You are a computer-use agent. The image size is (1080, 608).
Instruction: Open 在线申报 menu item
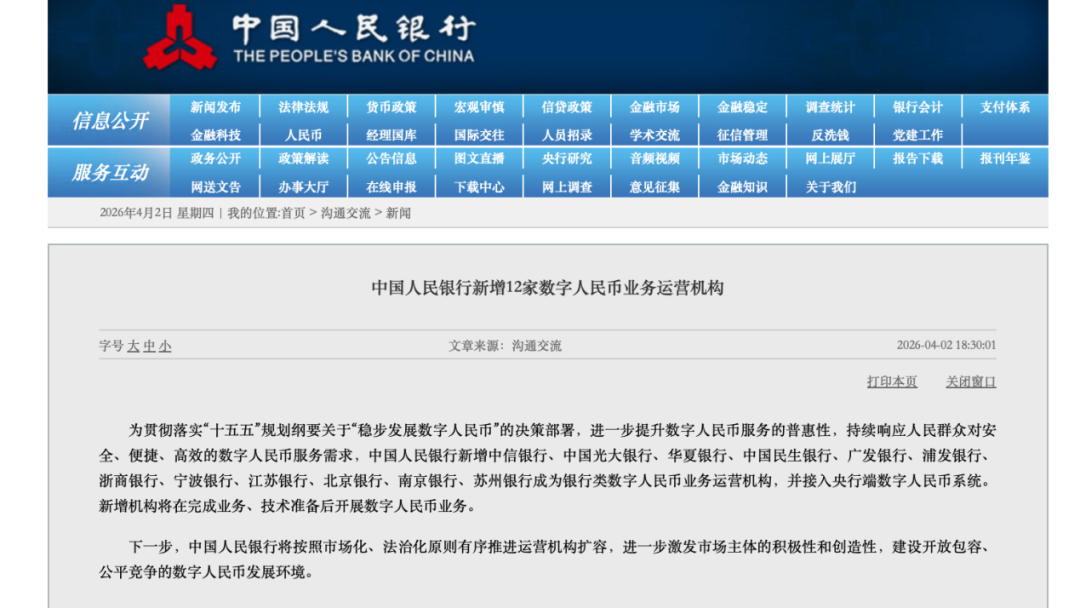391,187
